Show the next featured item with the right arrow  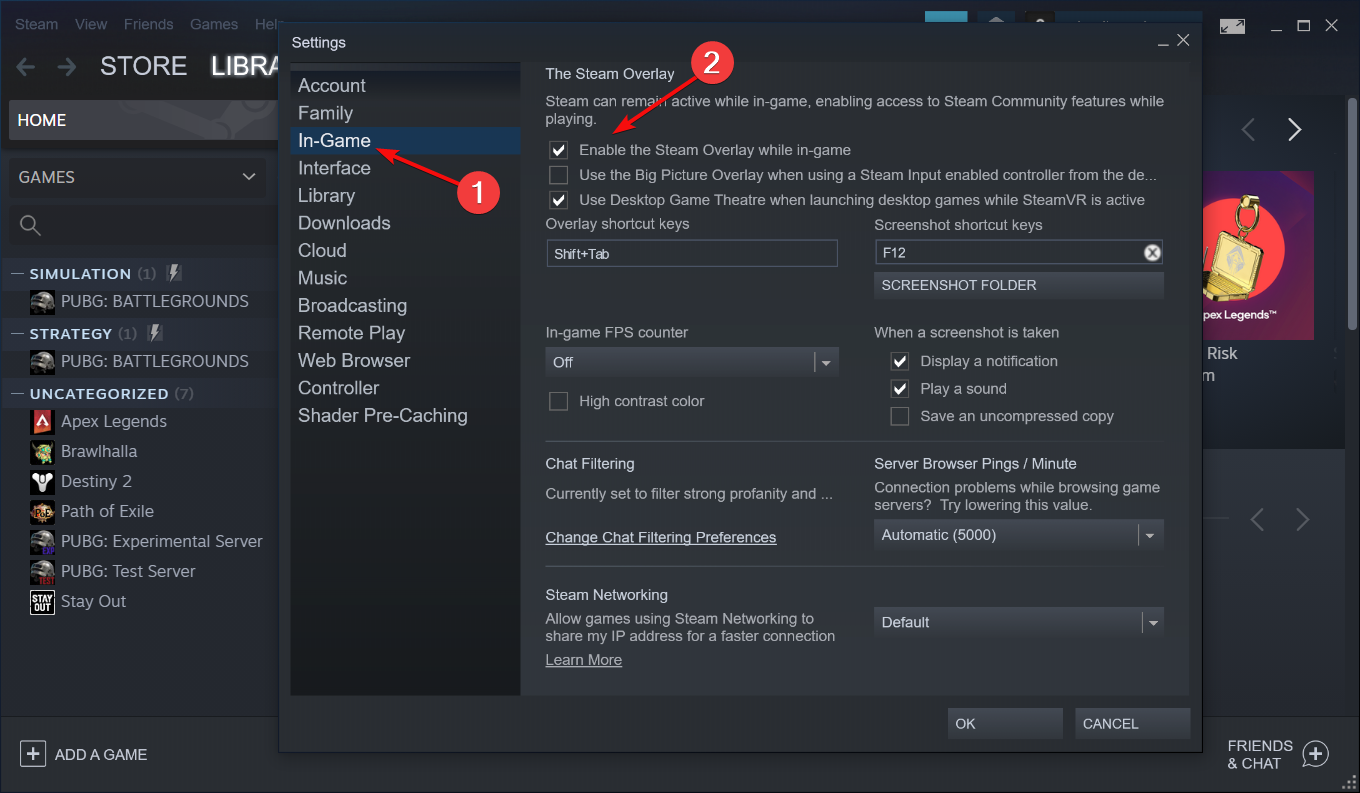[x=1295, y=129]
